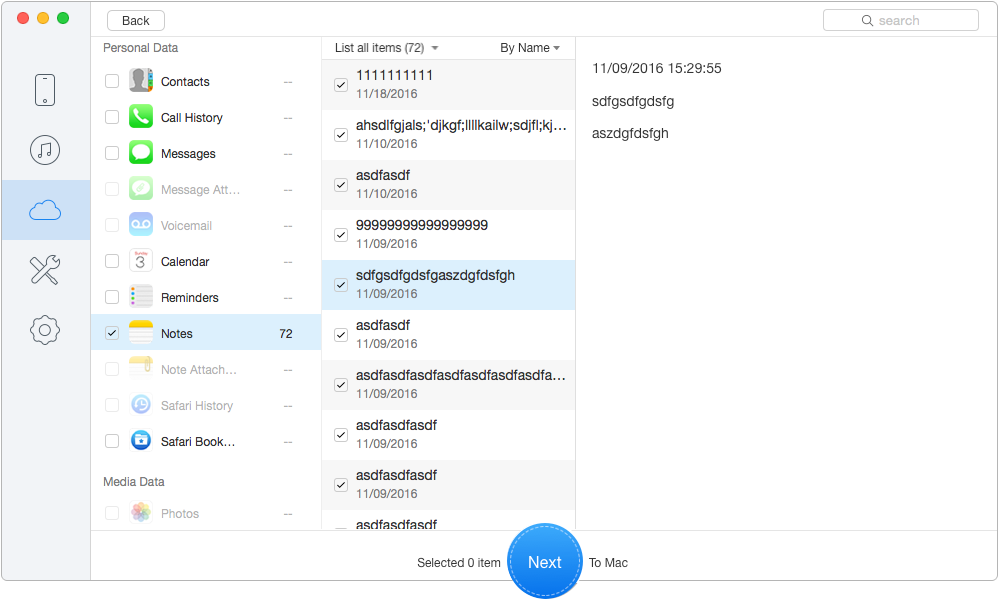Screen dimensions: 1000x608
Task: Click the yellow Notes icon
Action: [x=141, y=332]
